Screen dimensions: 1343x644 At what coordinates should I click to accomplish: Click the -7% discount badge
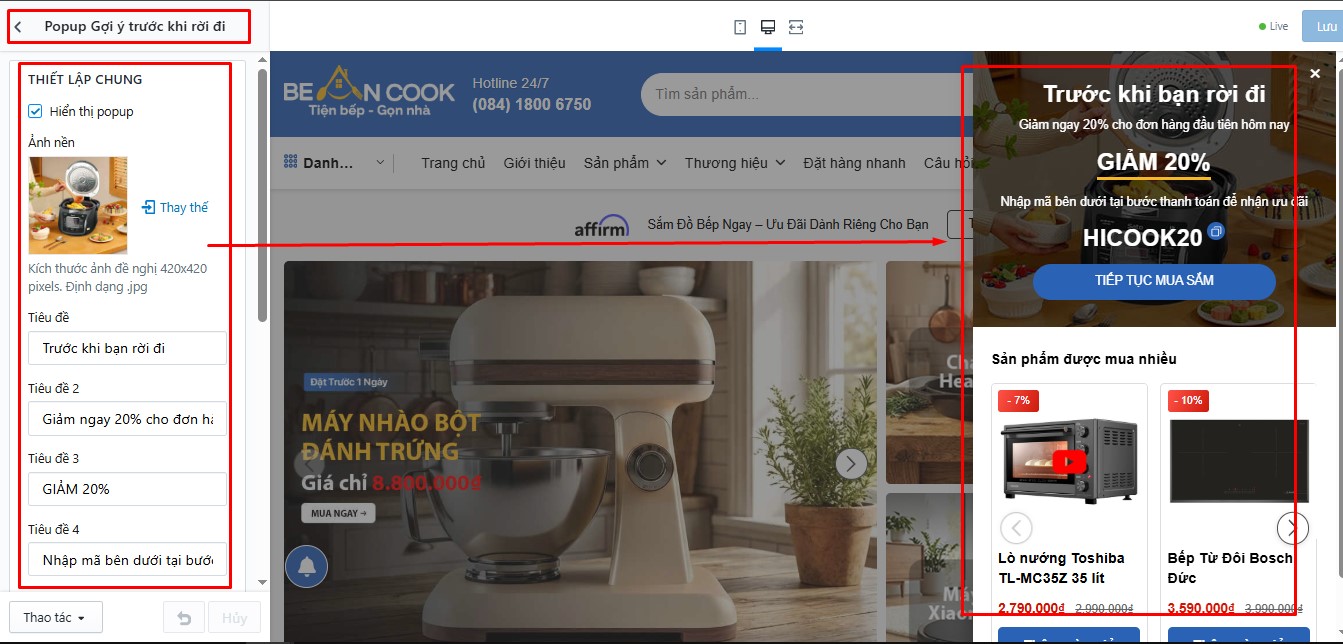point(1017,400)
